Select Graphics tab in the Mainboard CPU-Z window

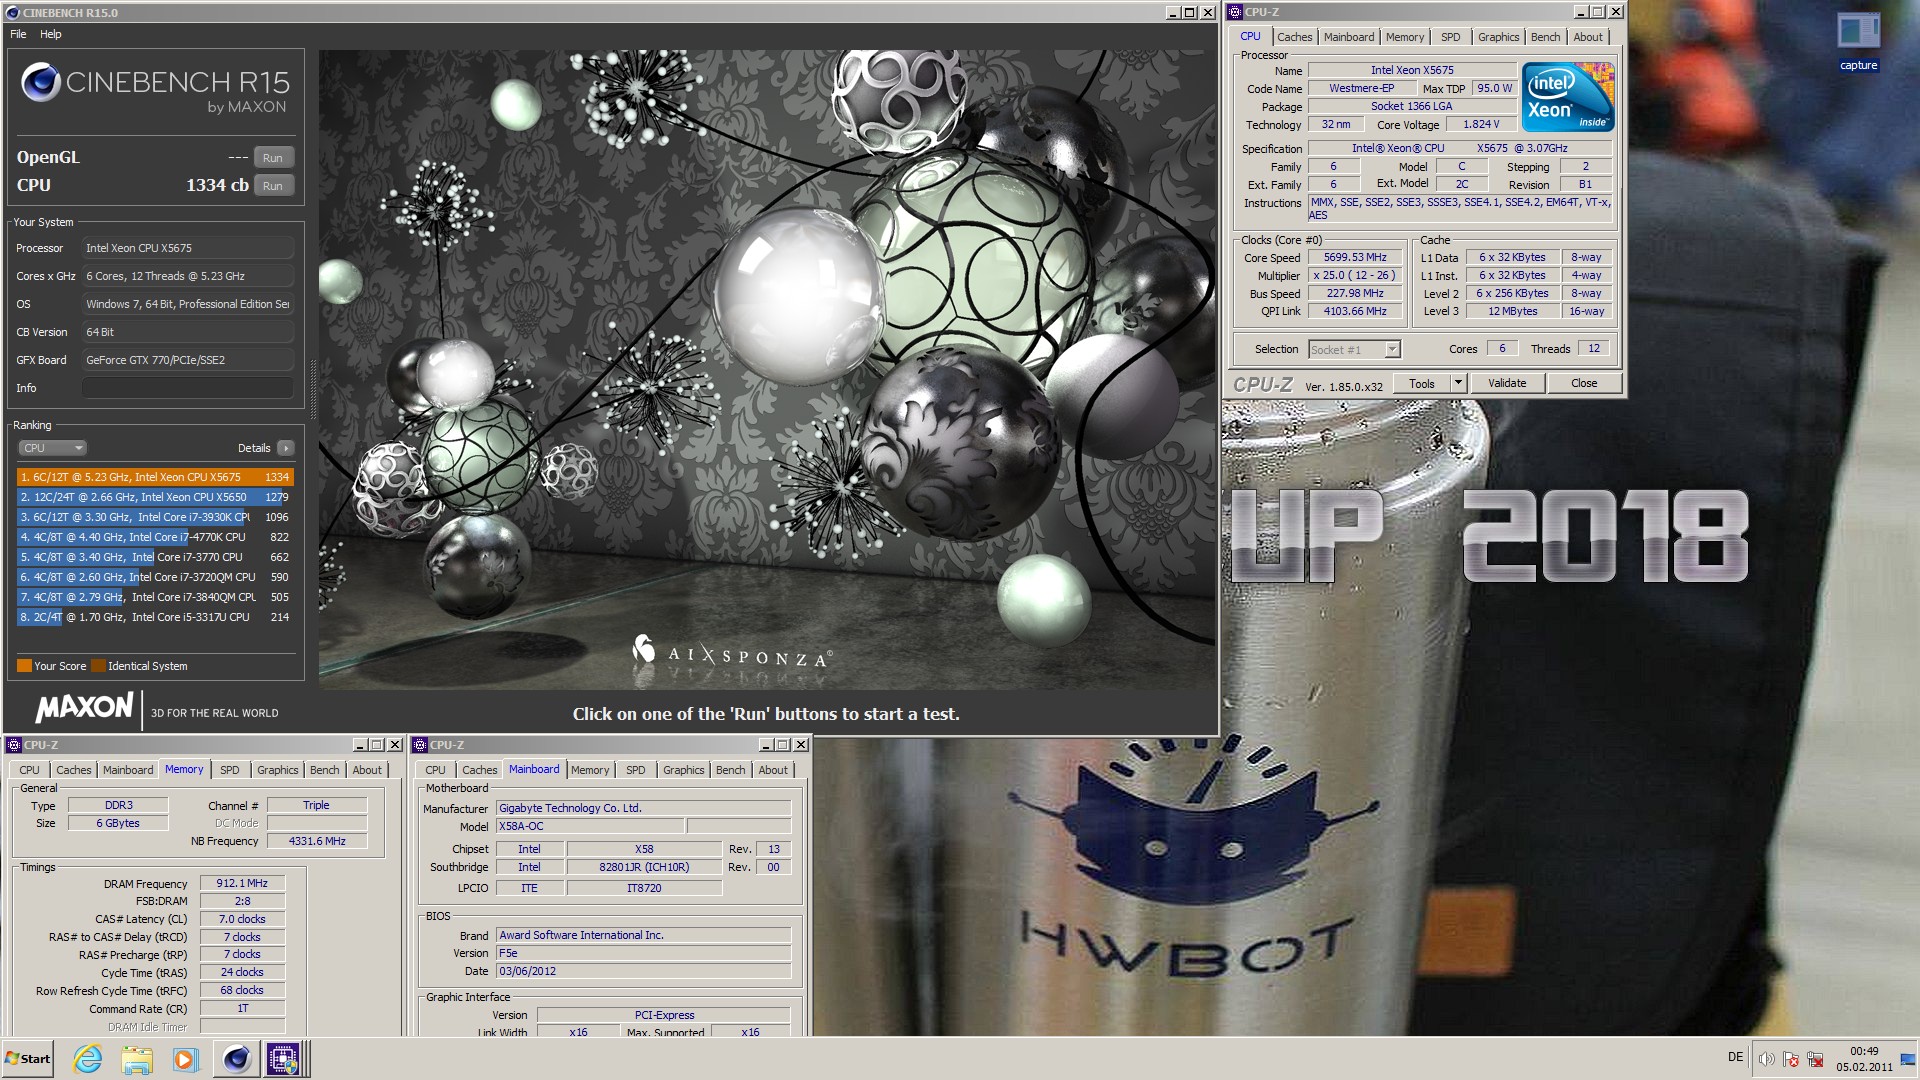tap(683, 770)
